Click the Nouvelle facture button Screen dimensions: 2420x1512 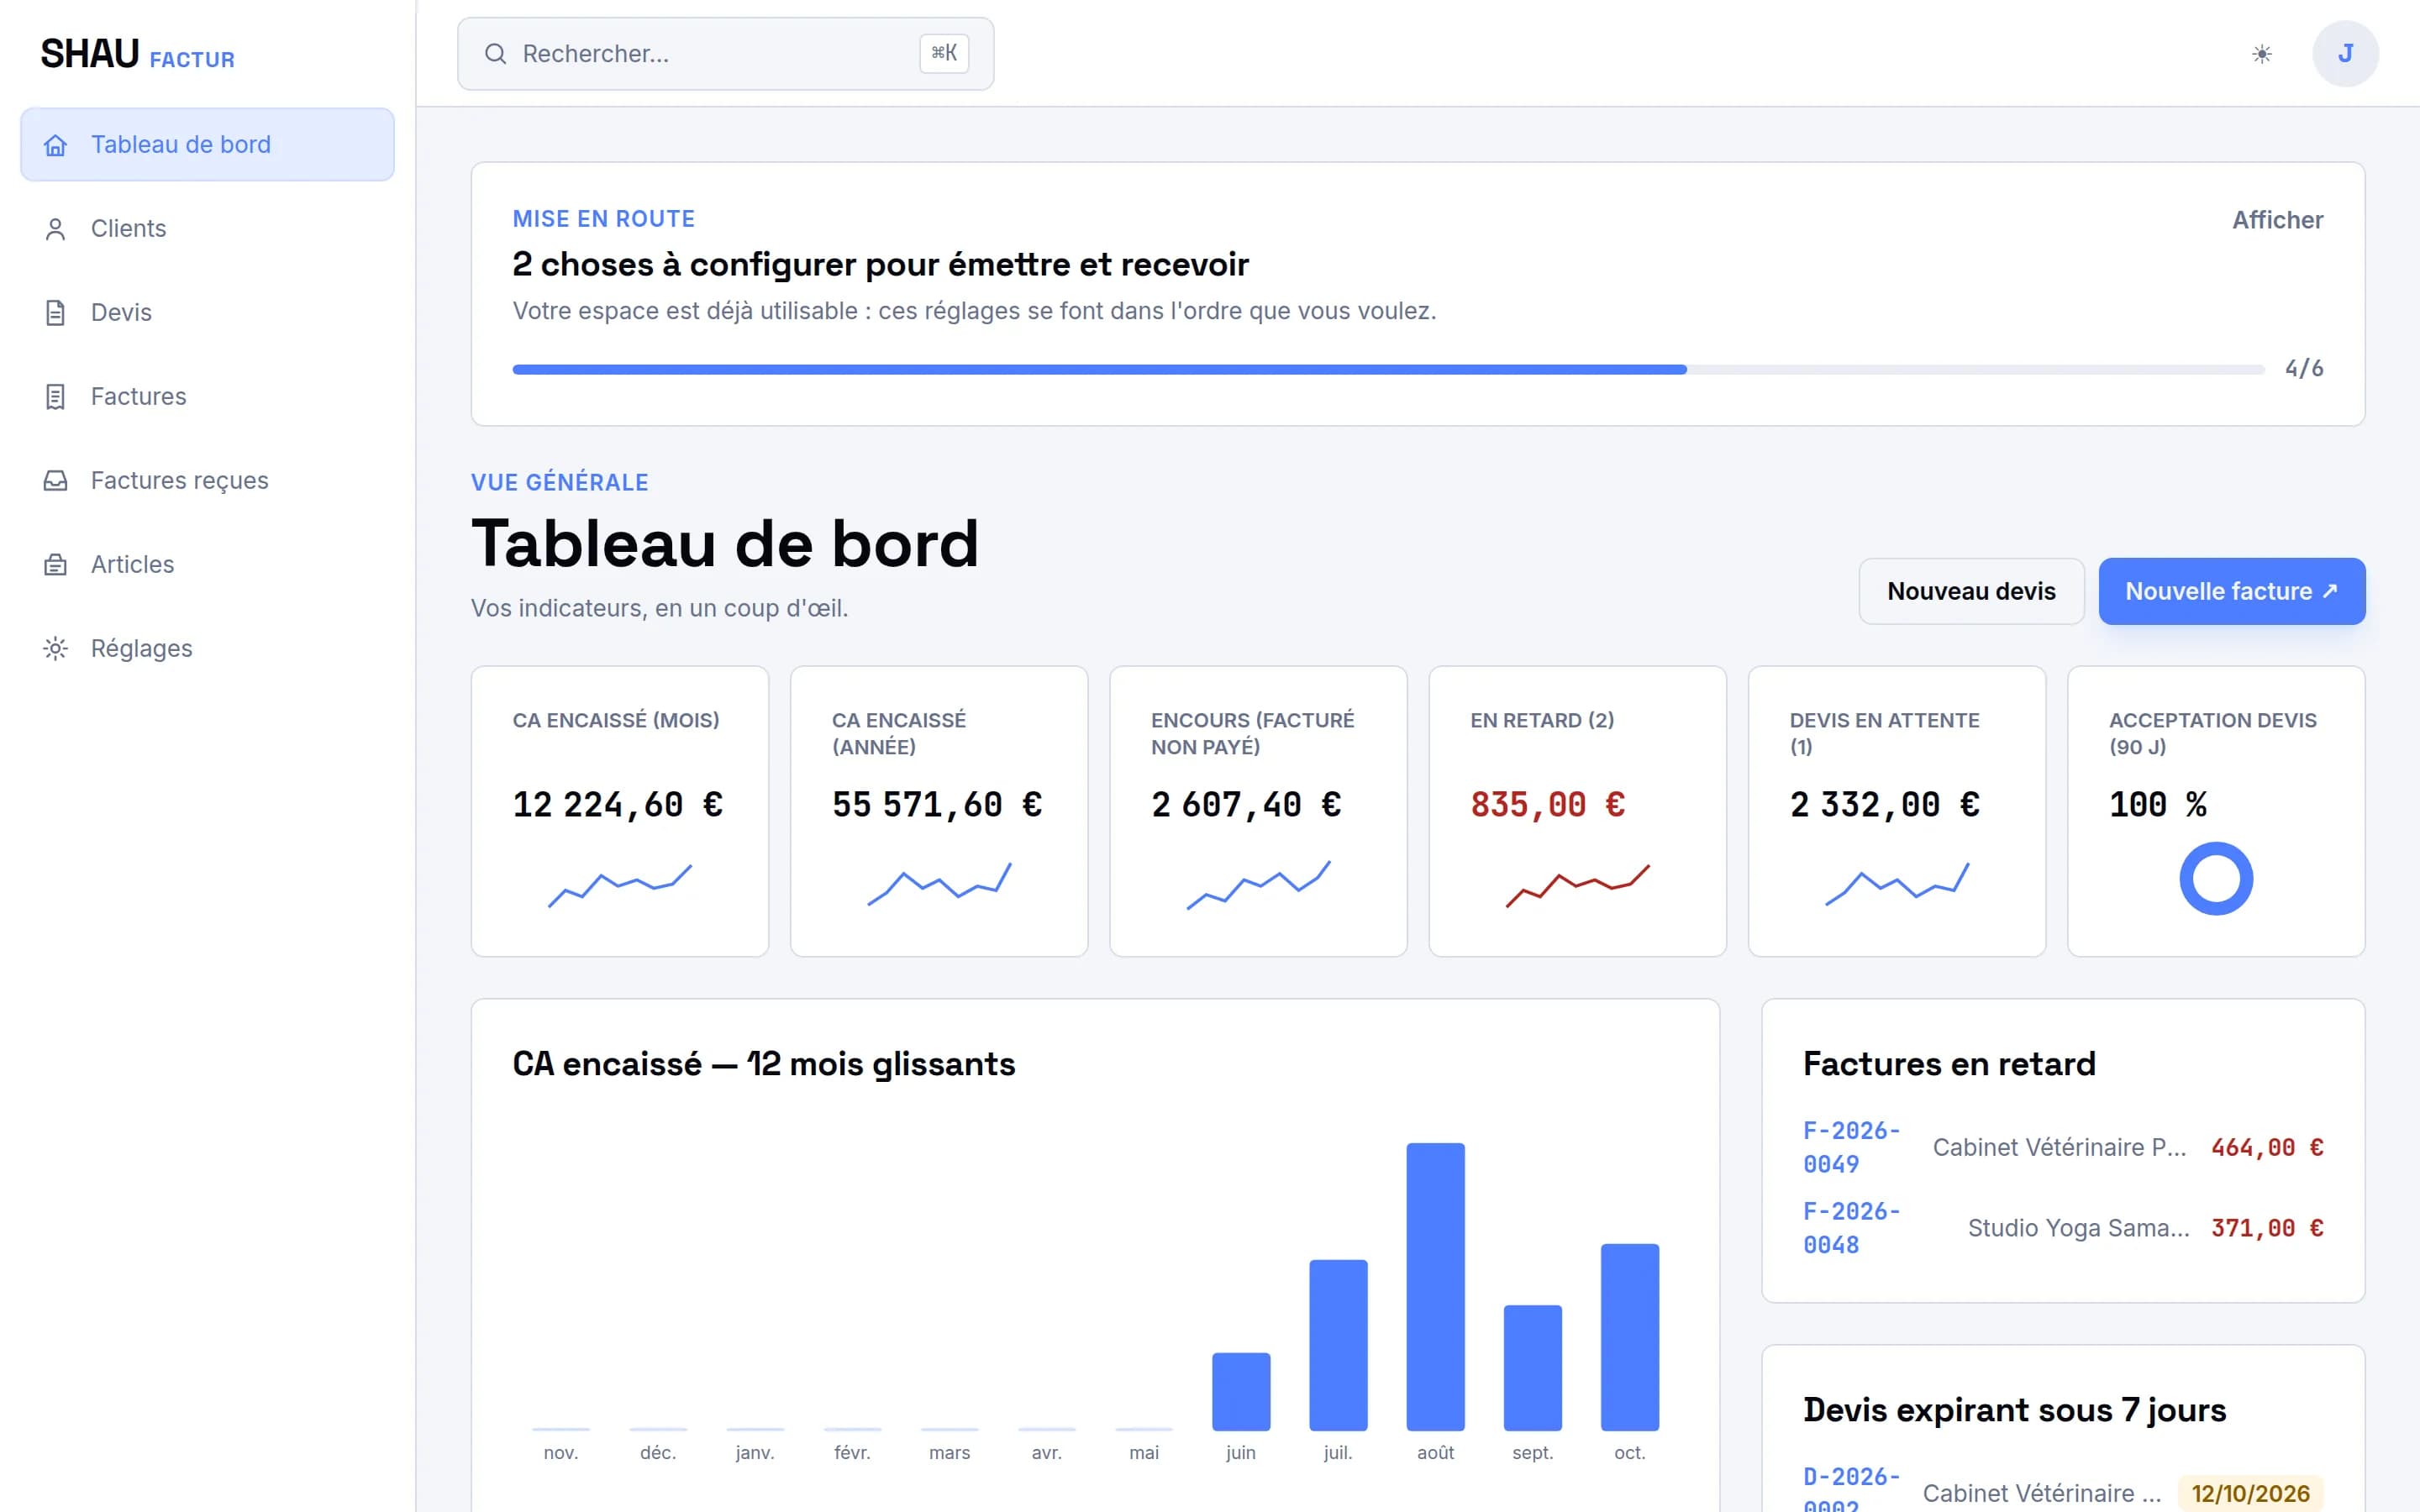[x=2231, y=591]
